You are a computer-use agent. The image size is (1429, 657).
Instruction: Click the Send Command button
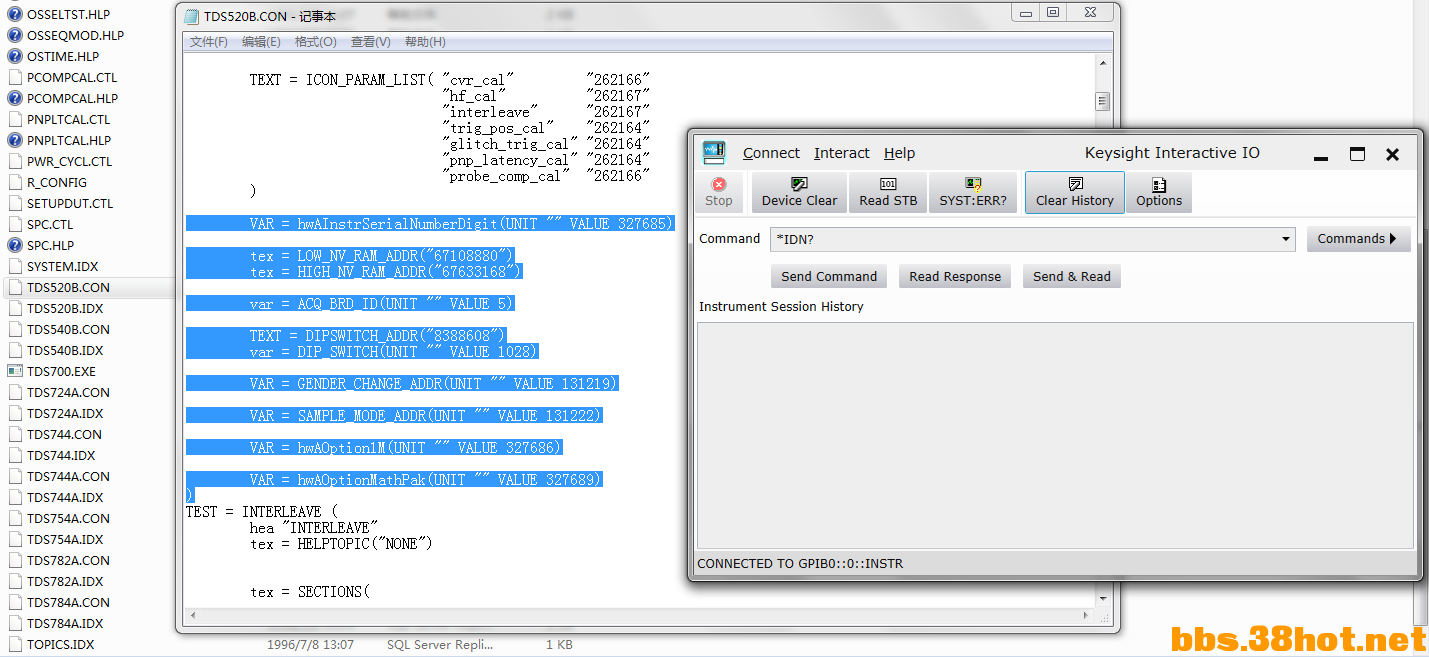pyautogui.click(x=829, y=276)
